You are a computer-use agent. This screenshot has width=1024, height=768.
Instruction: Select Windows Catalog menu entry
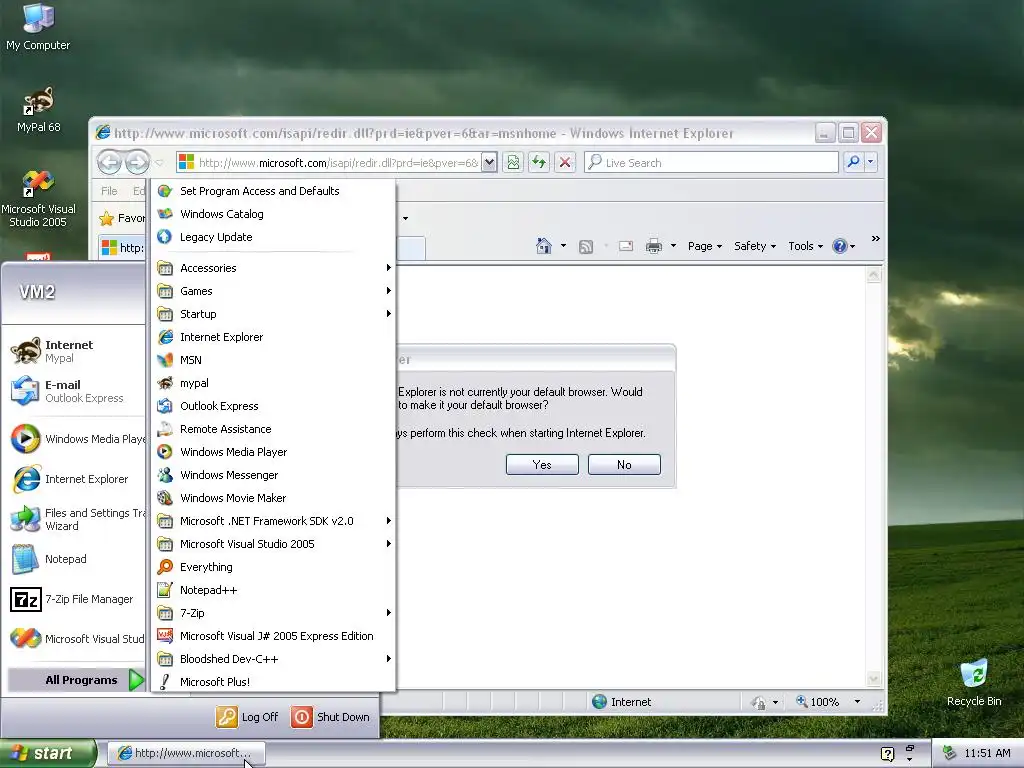click(274, 214)
